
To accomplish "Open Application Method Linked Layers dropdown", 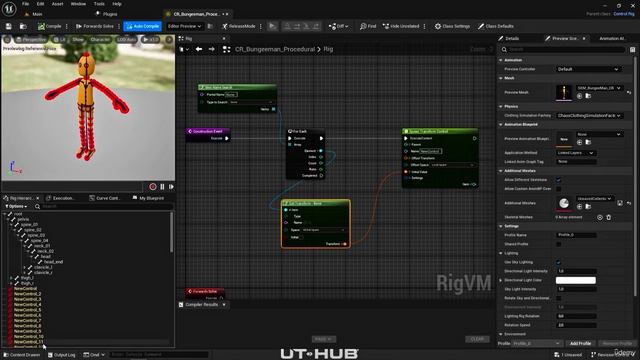I will pos(576,153).
